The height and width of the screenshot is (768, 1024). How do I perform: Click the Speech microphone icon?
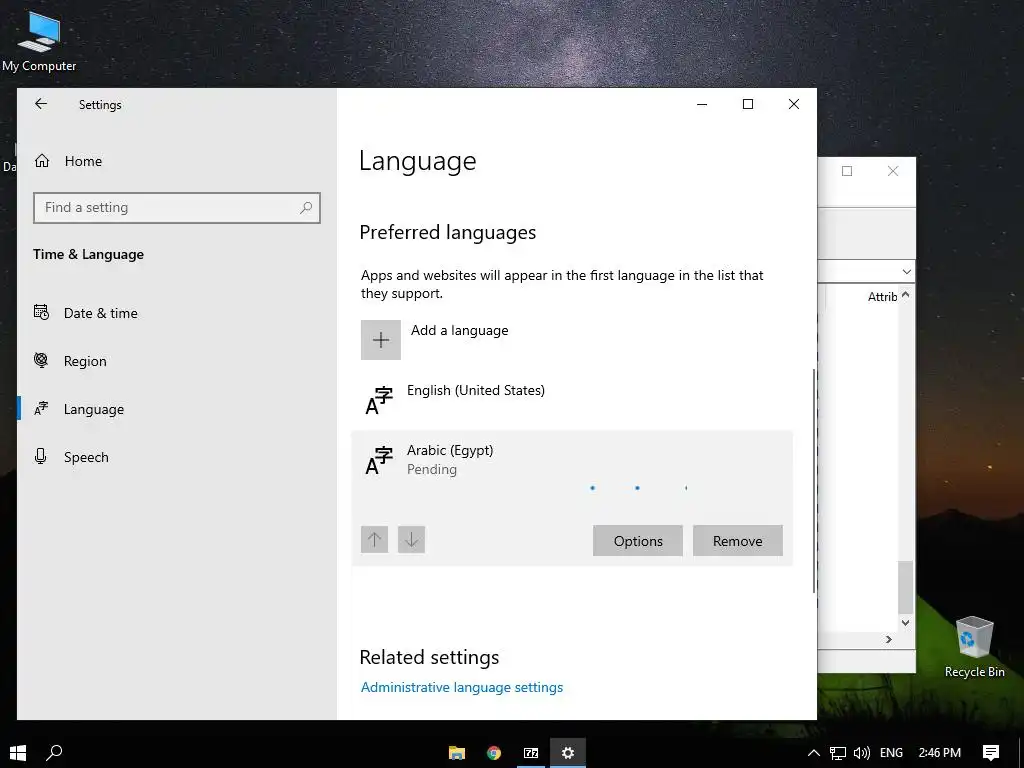40,456
